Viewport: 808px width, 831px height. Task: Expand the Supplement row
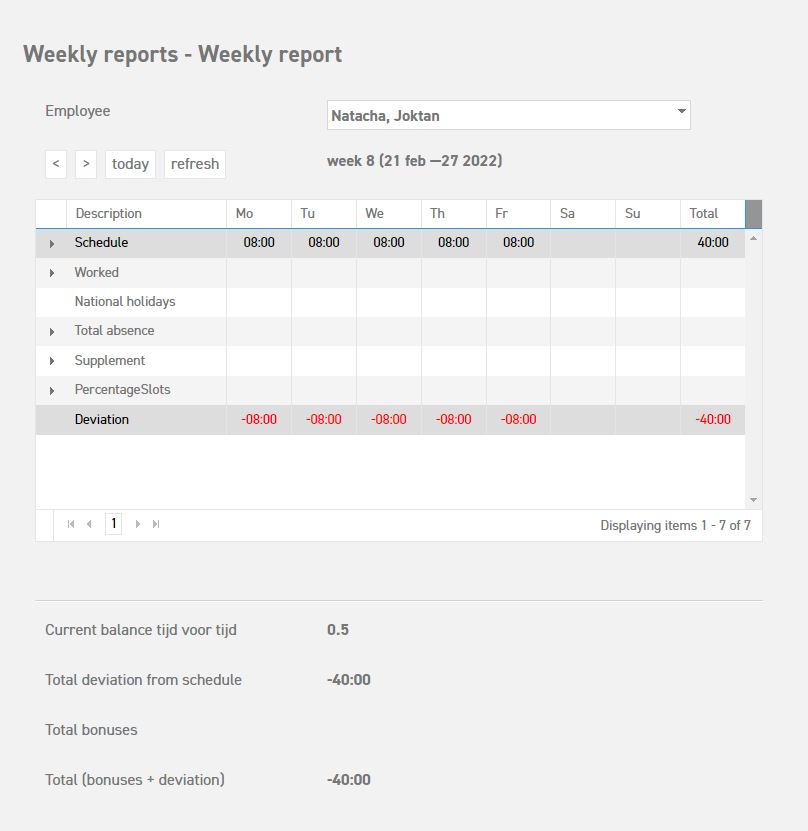[52, 361]
